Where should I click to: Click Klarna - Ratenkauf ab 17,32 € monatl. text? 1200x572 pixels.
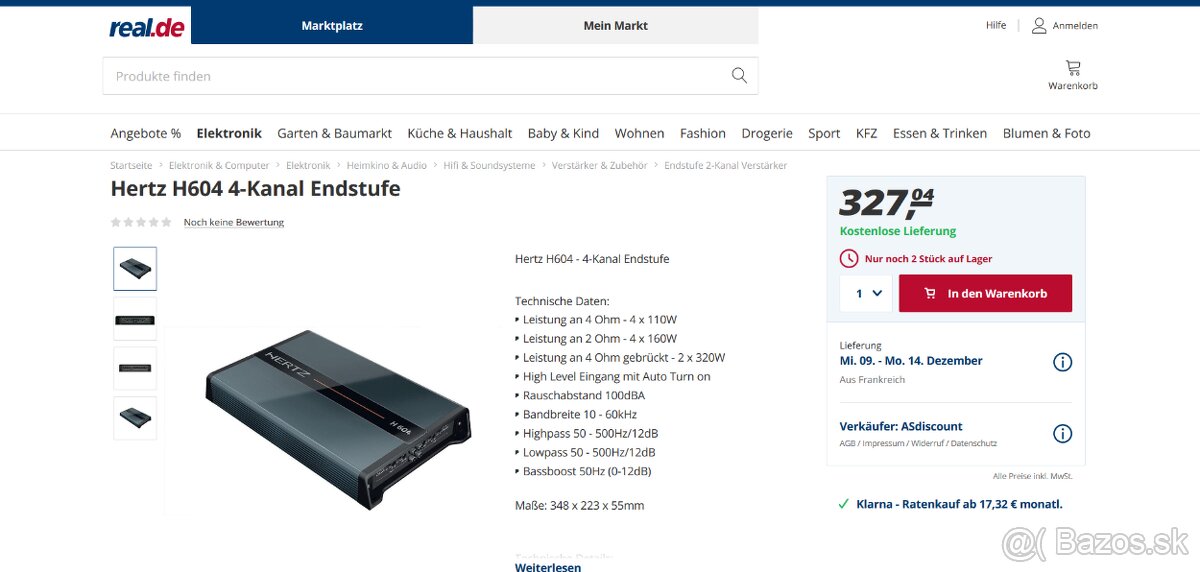(x=959, y=504)
